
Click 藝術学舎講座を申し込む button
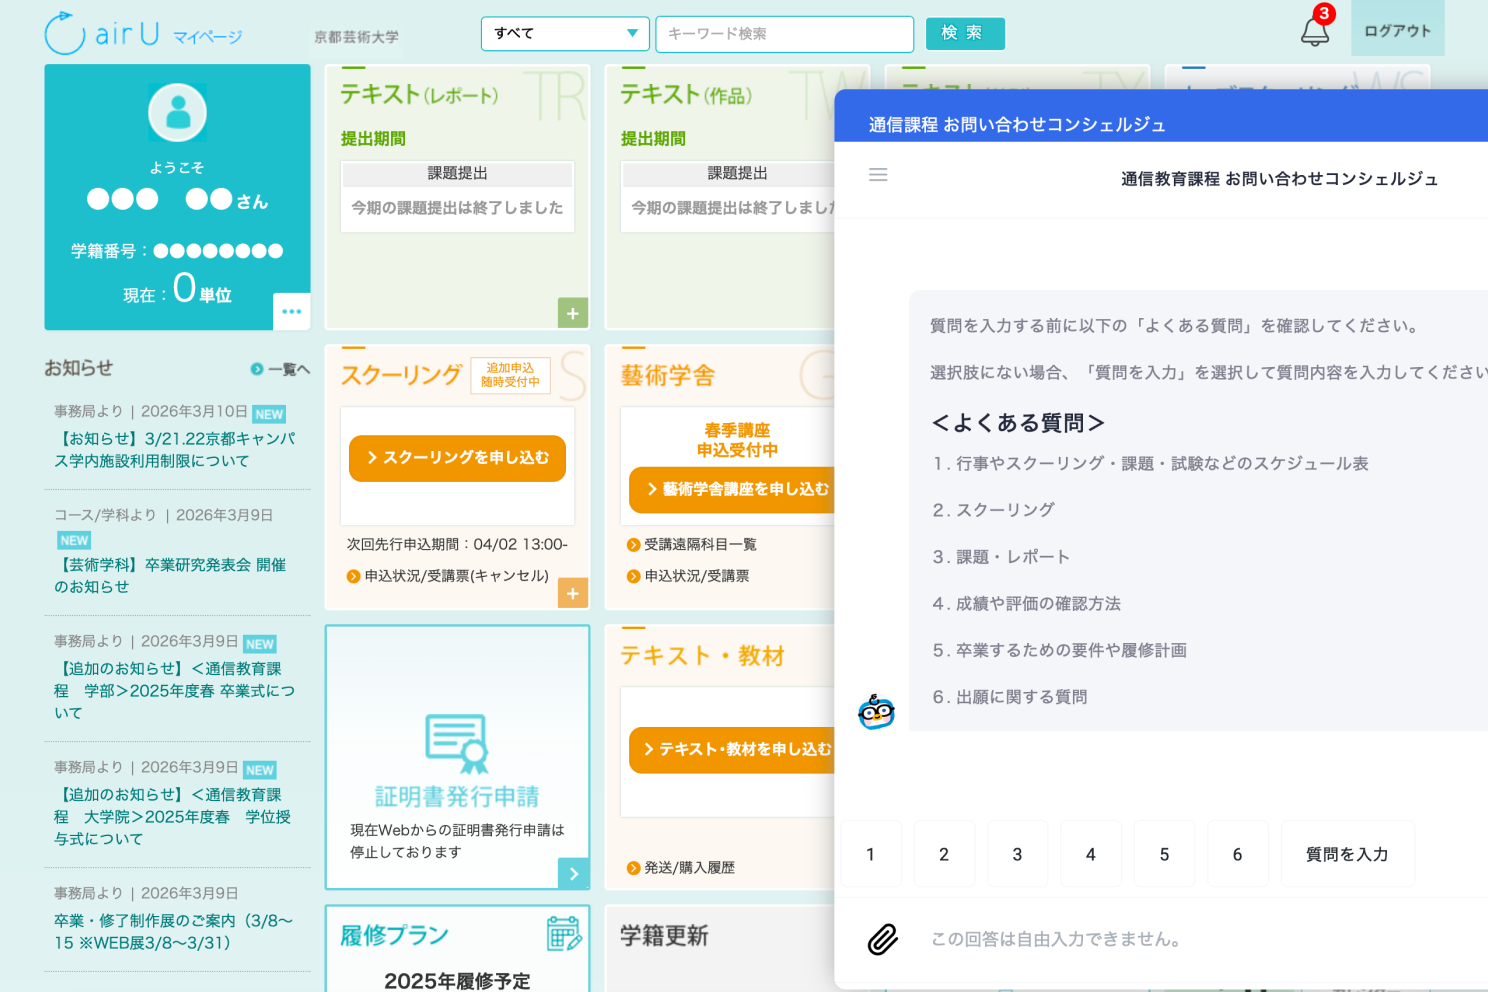(732, 490)
